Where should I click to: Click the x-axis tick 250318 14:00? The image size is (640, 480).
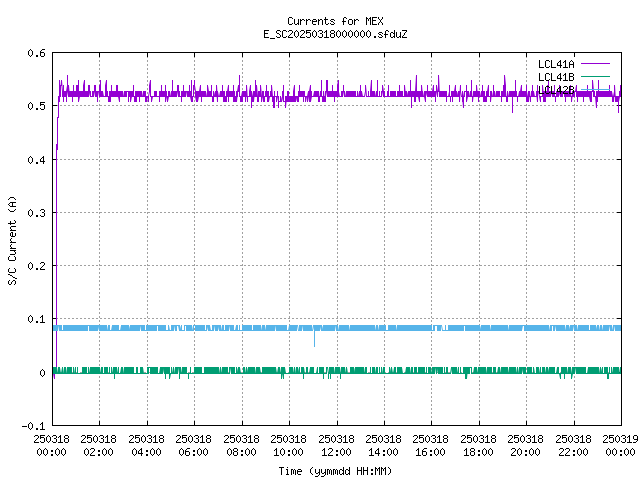click(x=383, y=445)
